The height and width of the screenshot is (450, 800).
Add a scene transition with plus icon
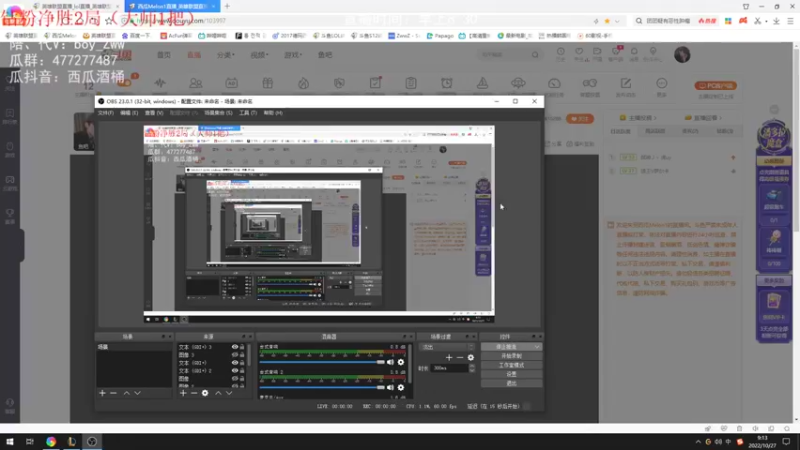pyautogui.click(x=449, y=358)
